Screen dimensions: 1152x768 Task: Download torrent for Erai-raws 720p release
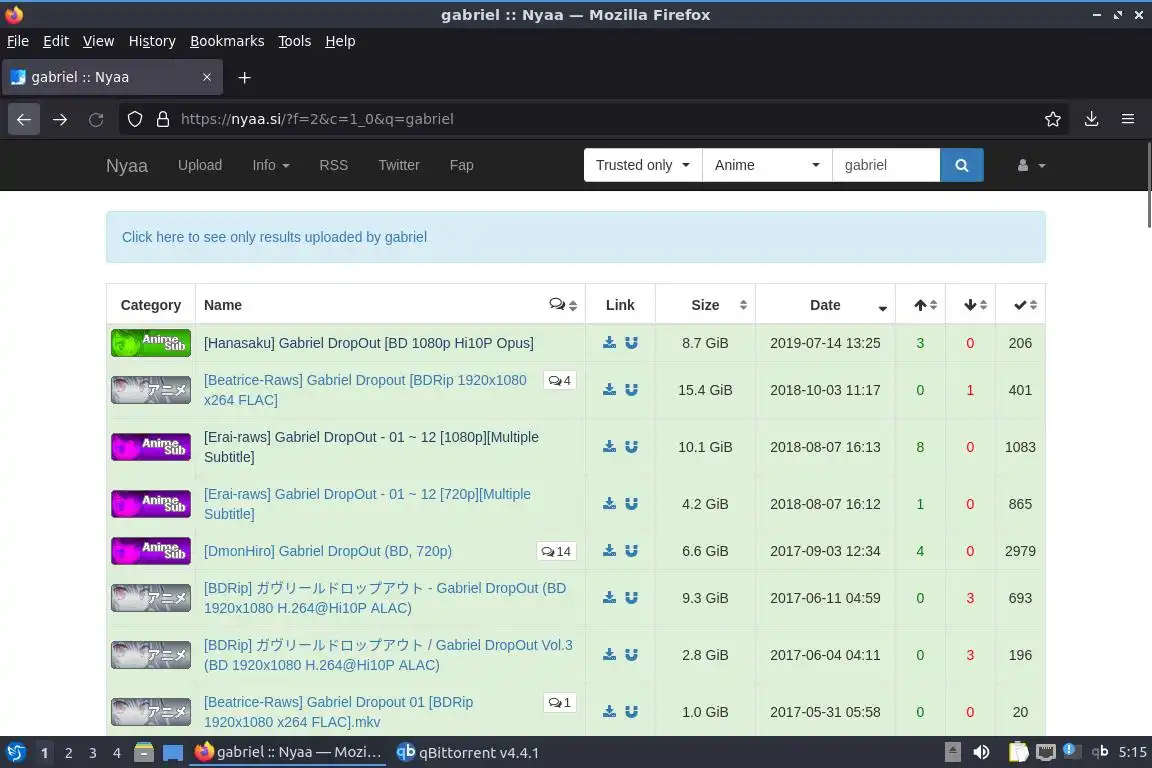pyautogui.click(x=609, y=503)
